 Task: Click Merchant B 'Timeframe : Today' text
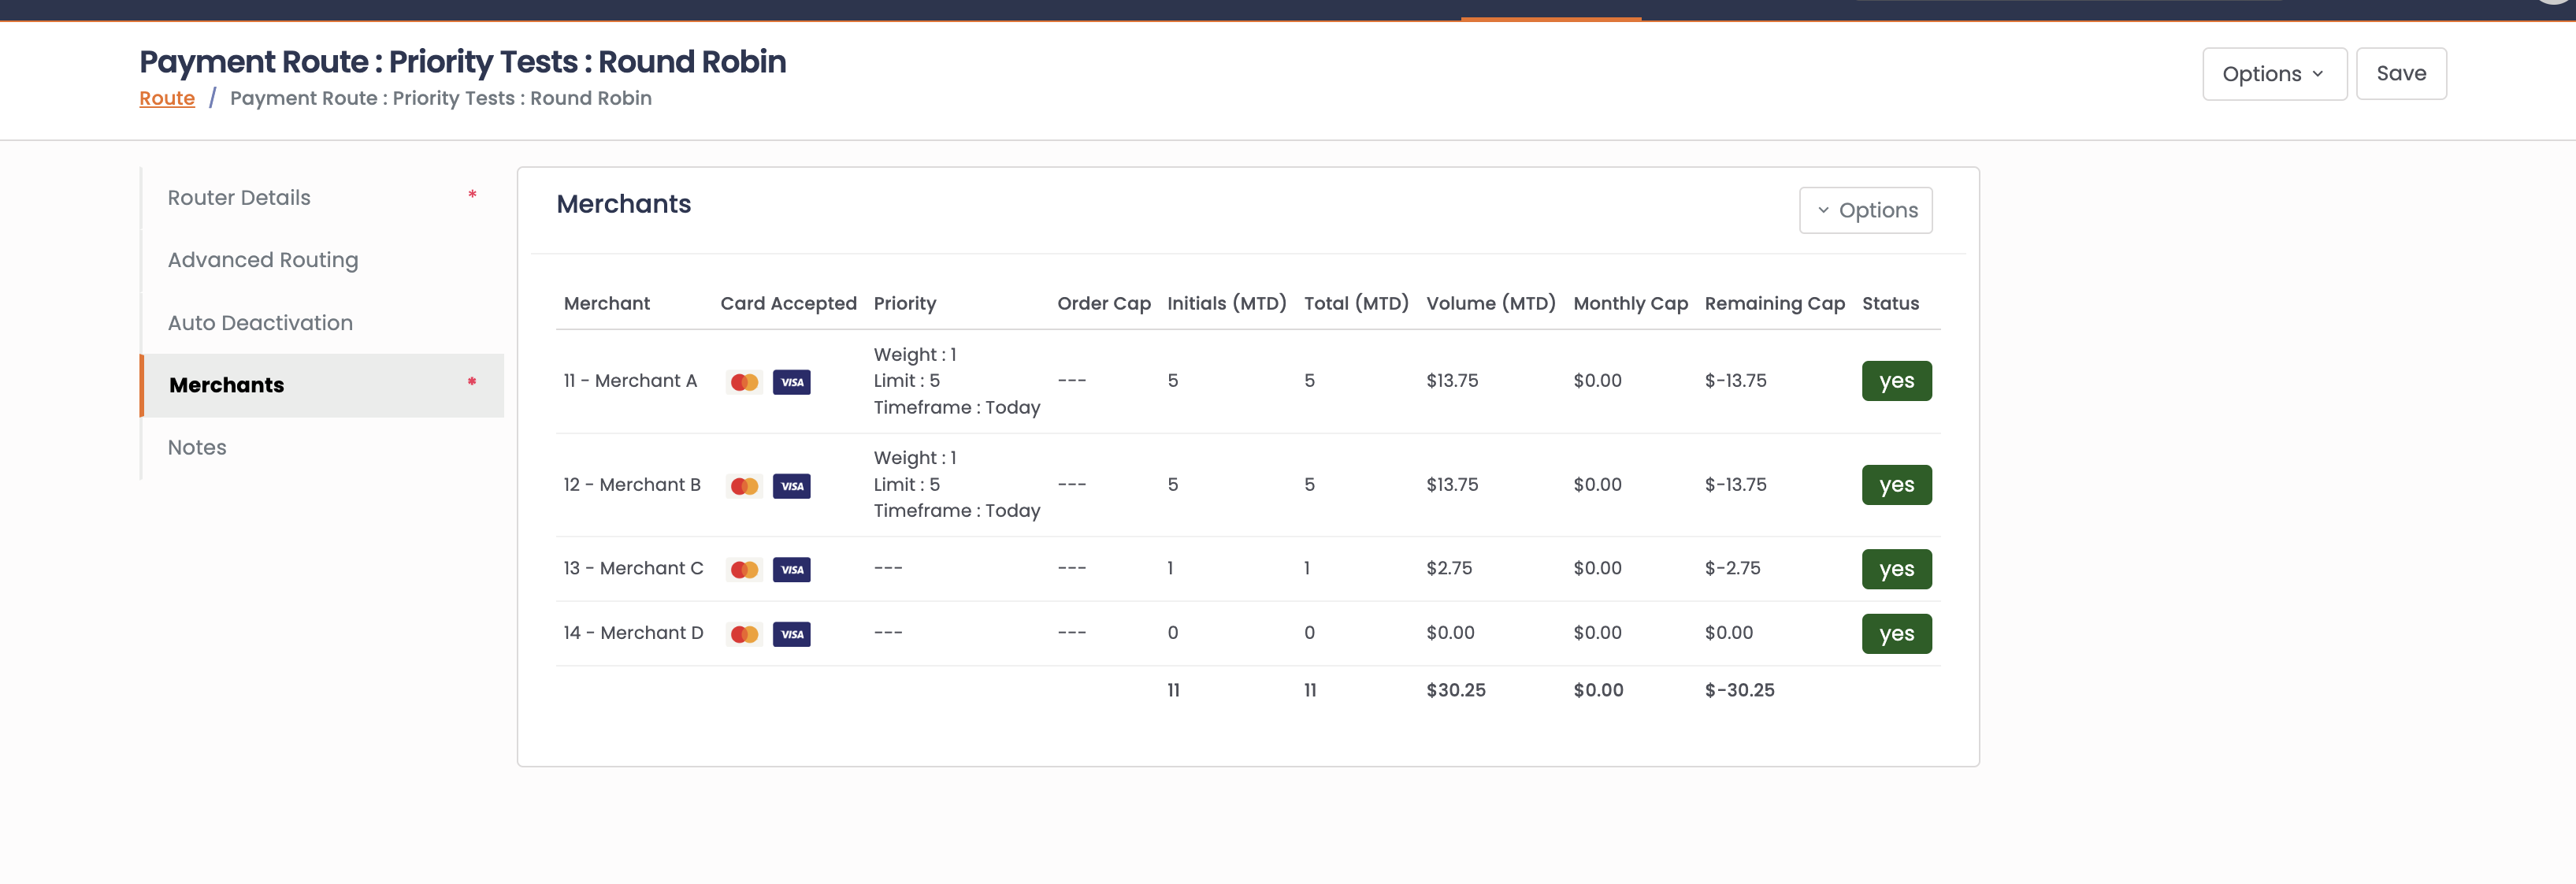pyautogui.click(x=957, y=511)
